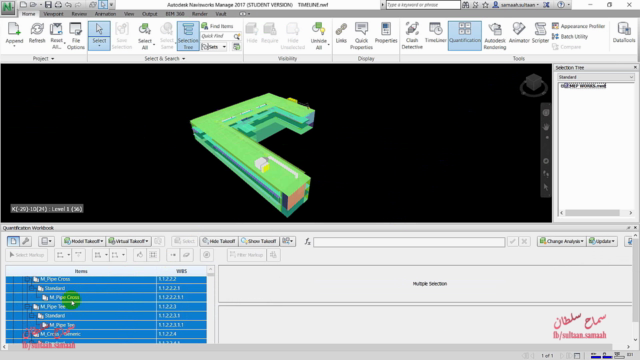Open the Animator tool
640x360 pixels.
coord(519,33)
